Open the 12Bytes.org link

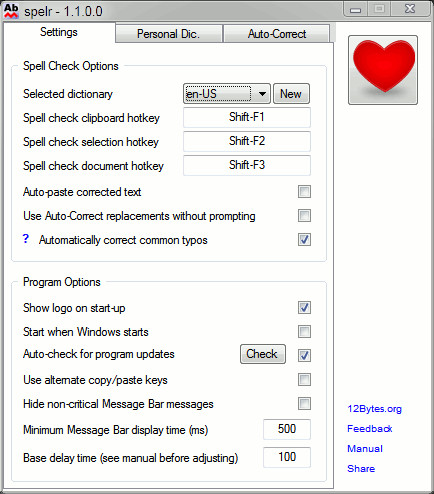pyautogui.click(x=374, y=409)
